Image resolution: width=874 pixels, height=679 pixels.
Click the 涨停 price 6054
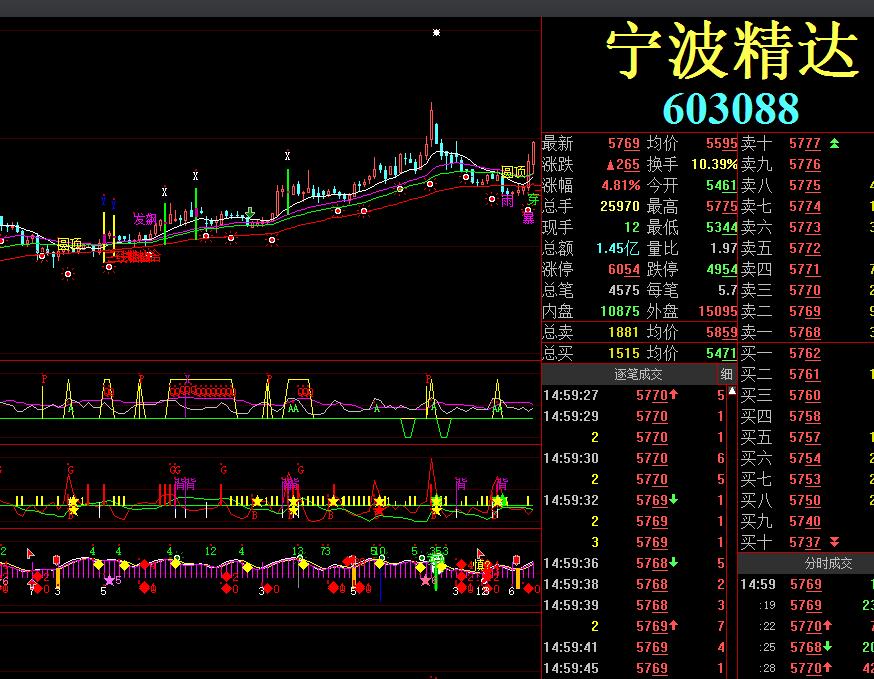(x=624, y=269)
